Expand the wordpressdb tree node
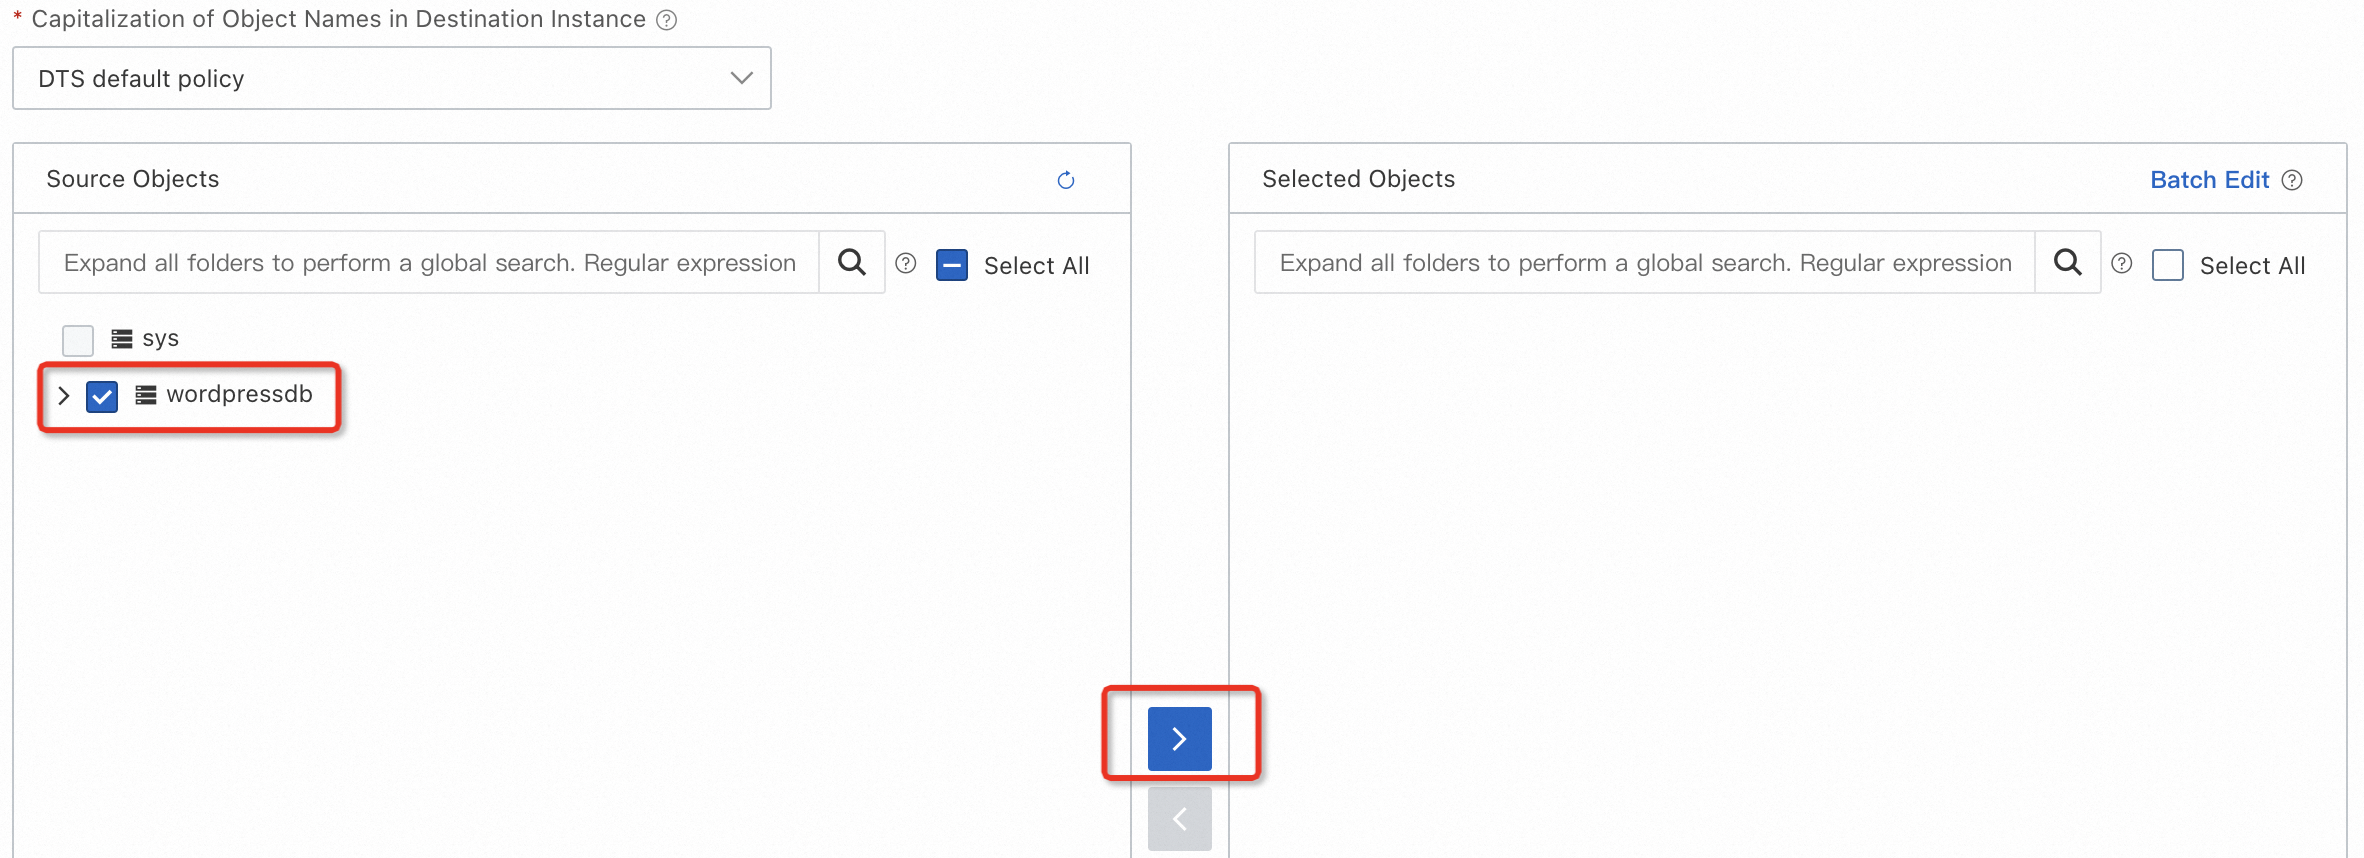 click(64, 396)
